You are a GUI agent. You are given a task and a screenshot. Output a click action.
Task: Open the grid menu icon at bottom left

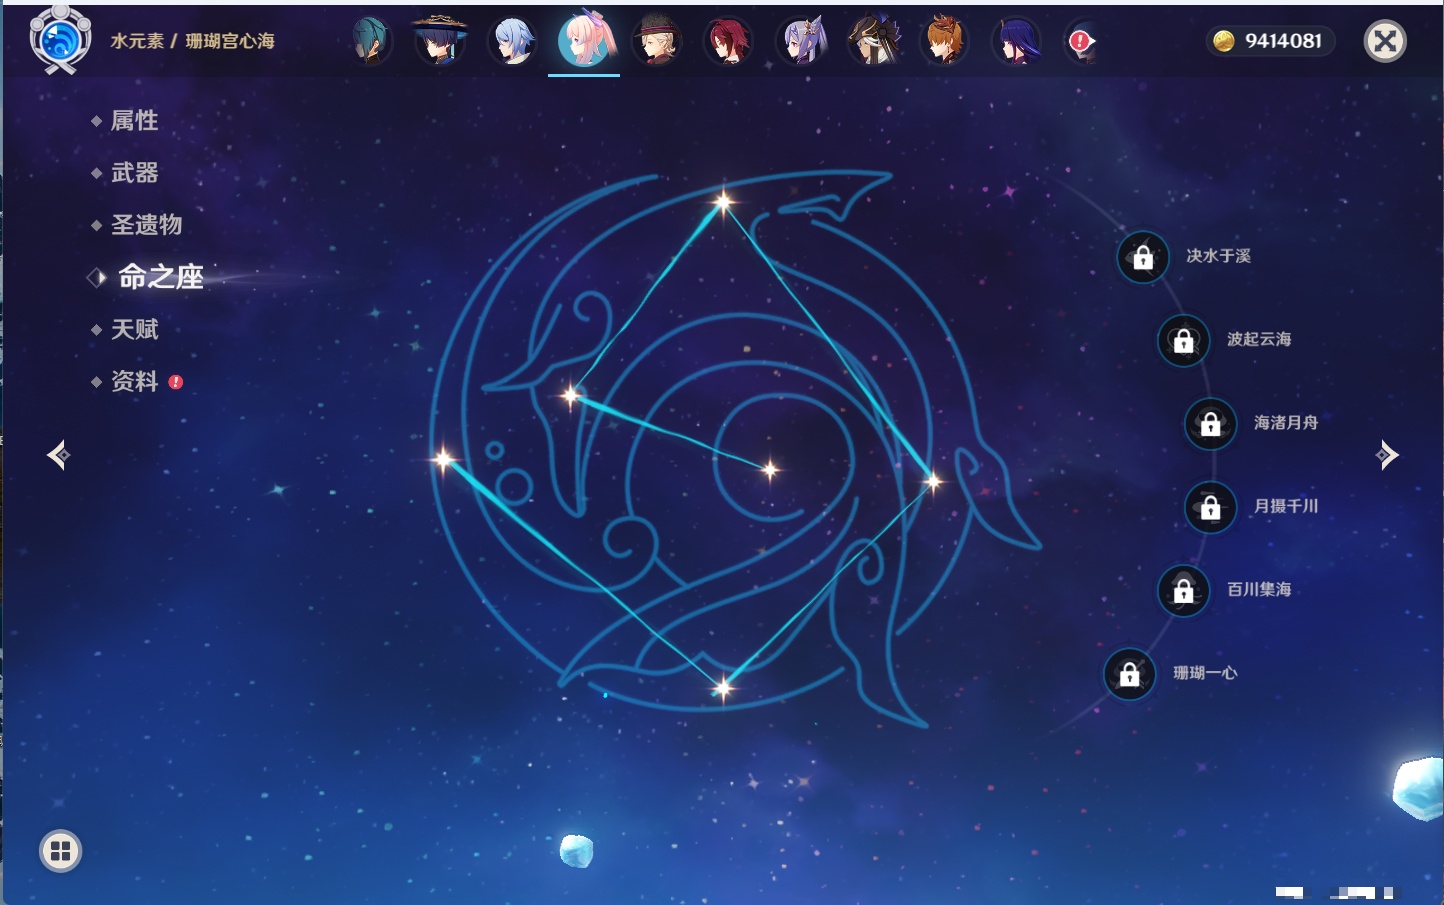pyautogui.click(x=60, y=851)
